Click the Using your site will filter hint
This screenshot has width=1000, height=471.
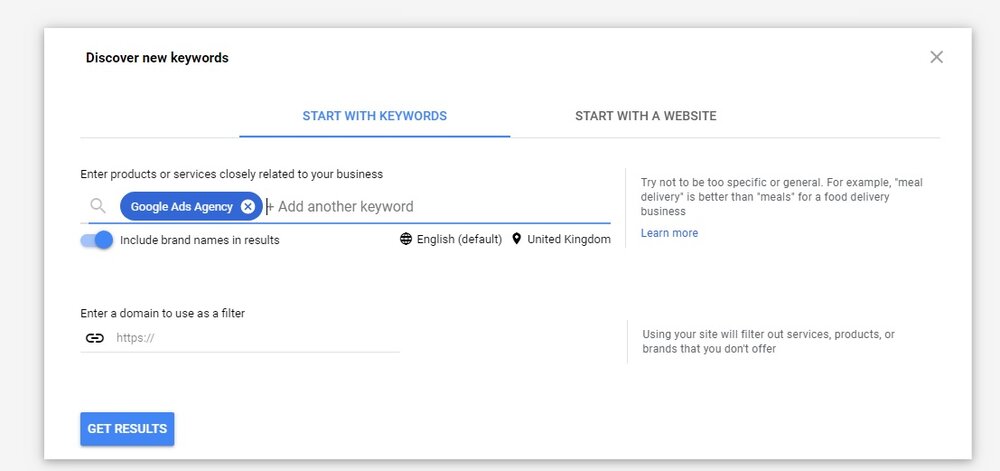(x=768, y=342)
